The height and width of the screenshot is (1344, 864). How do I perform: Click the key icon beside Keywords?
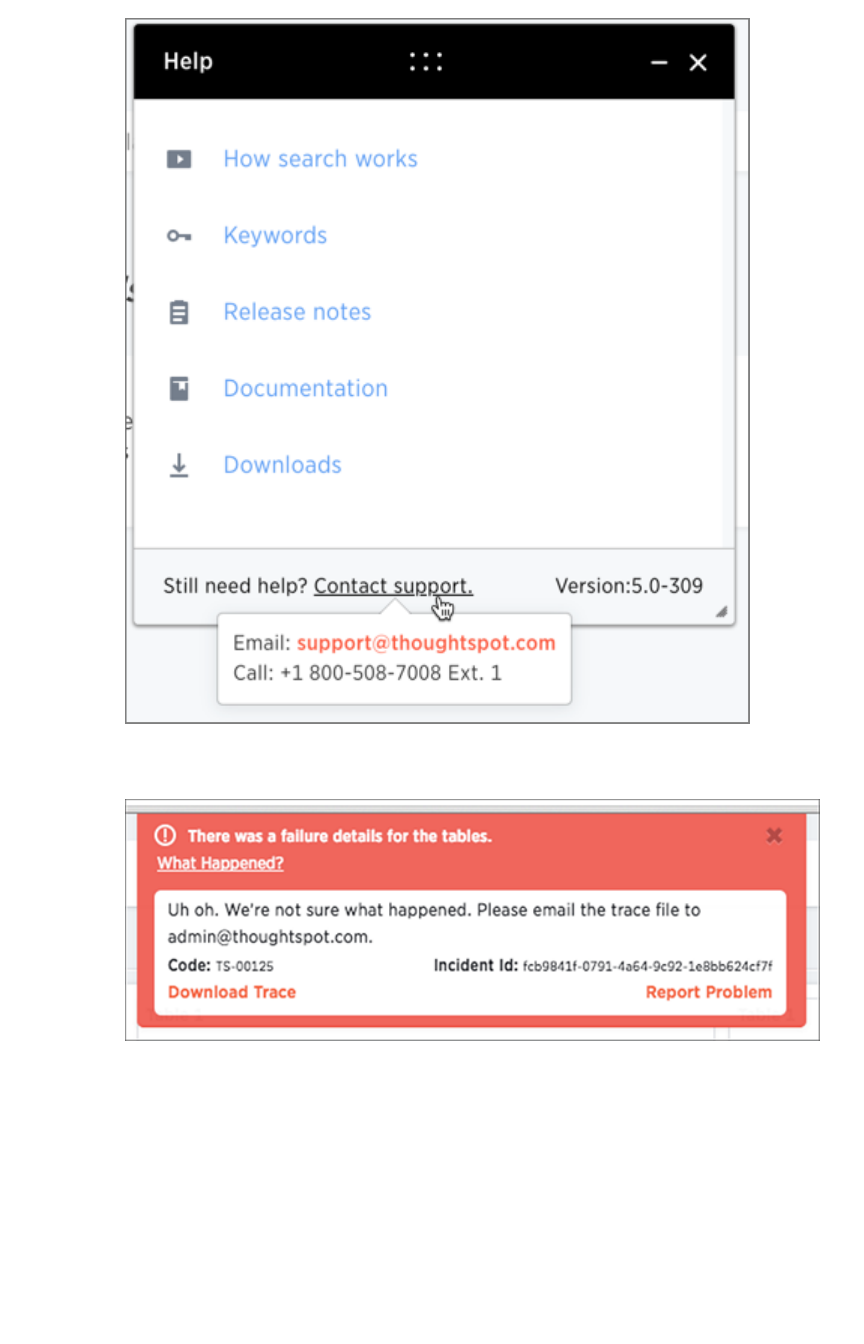(x=179, y=236)
